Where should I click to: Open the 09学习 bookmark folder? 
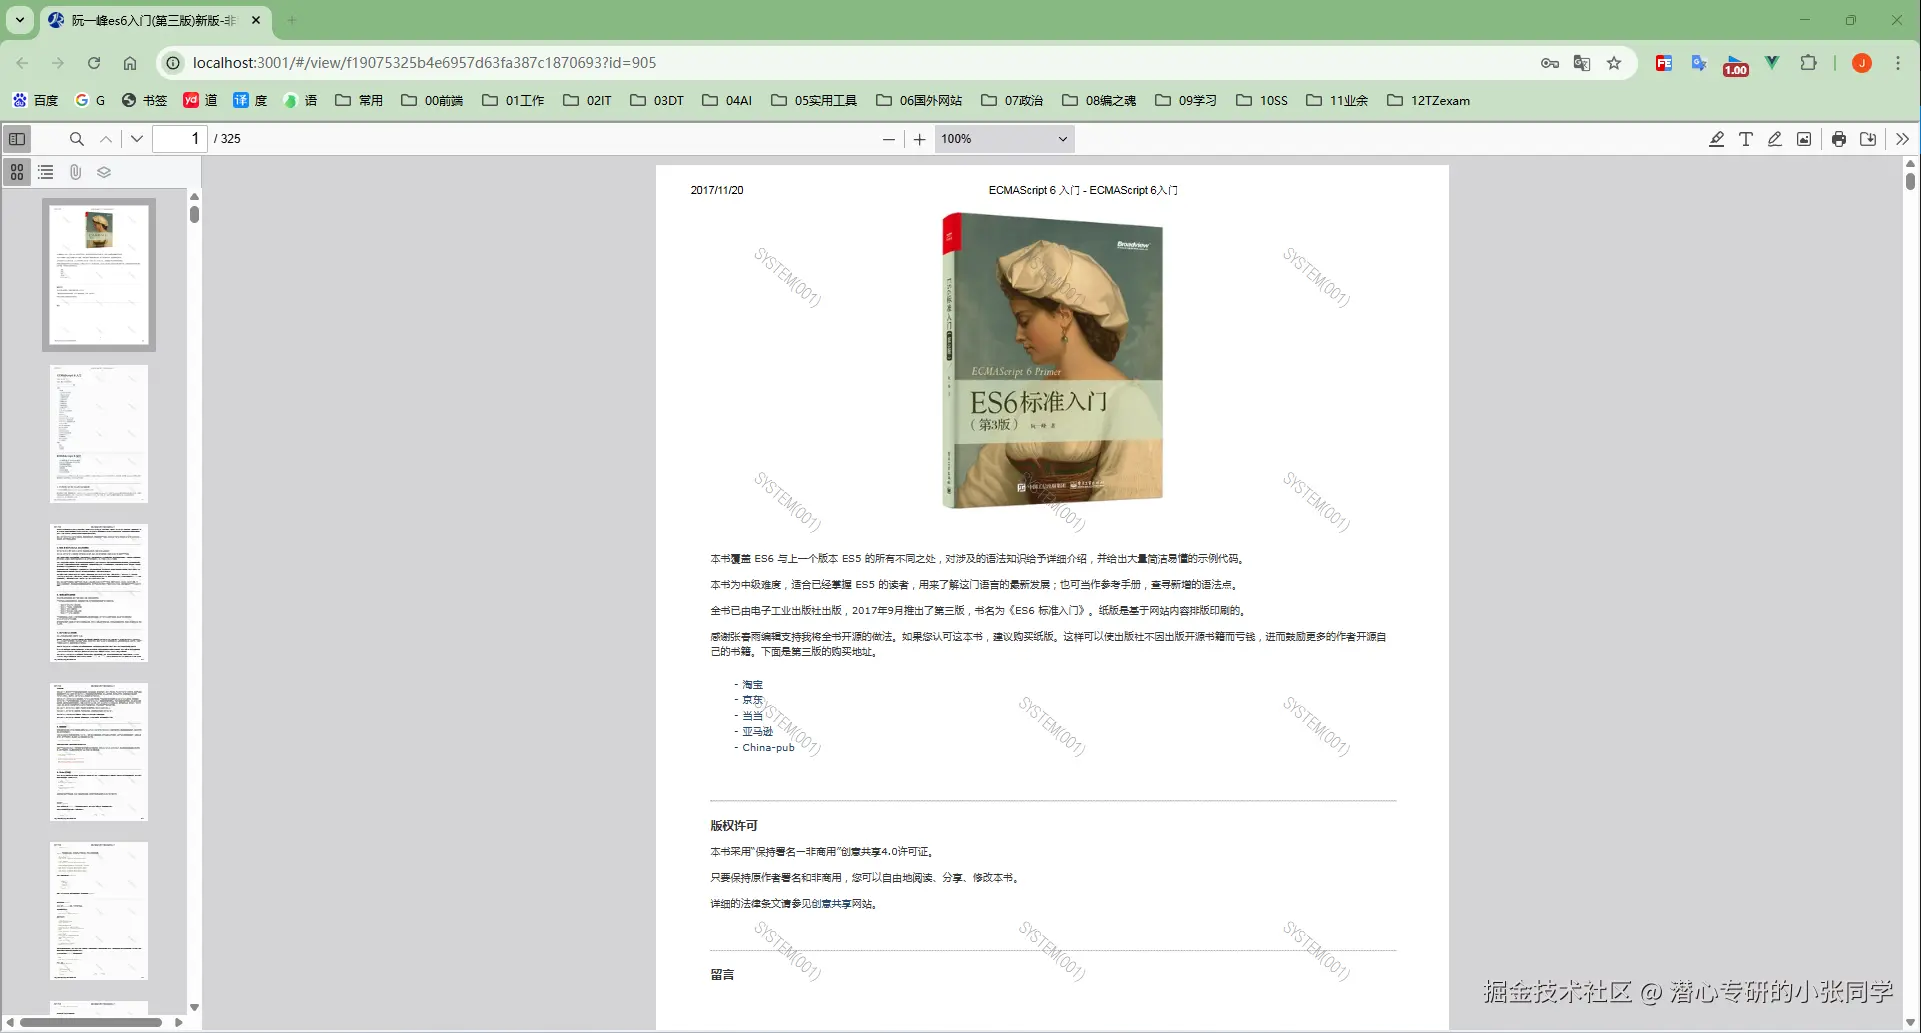[x=1186, y=100]
